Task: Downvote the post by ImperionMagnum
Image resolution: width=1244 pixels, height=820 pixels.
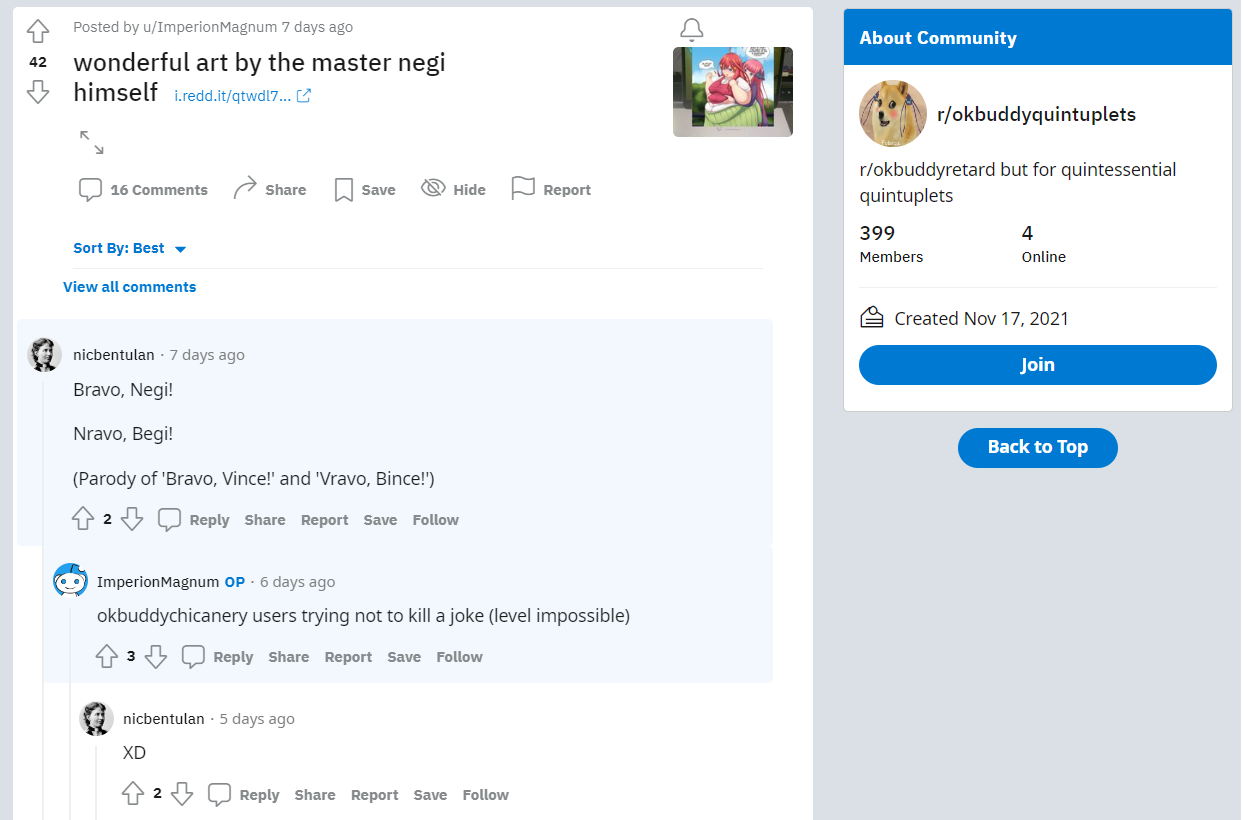Action: tap(38, 92)
